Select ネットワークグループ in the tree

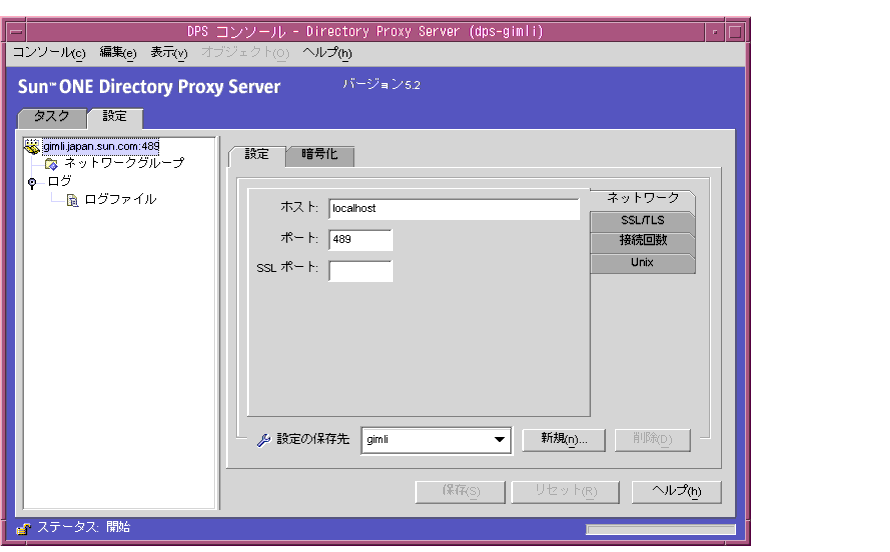124,164
